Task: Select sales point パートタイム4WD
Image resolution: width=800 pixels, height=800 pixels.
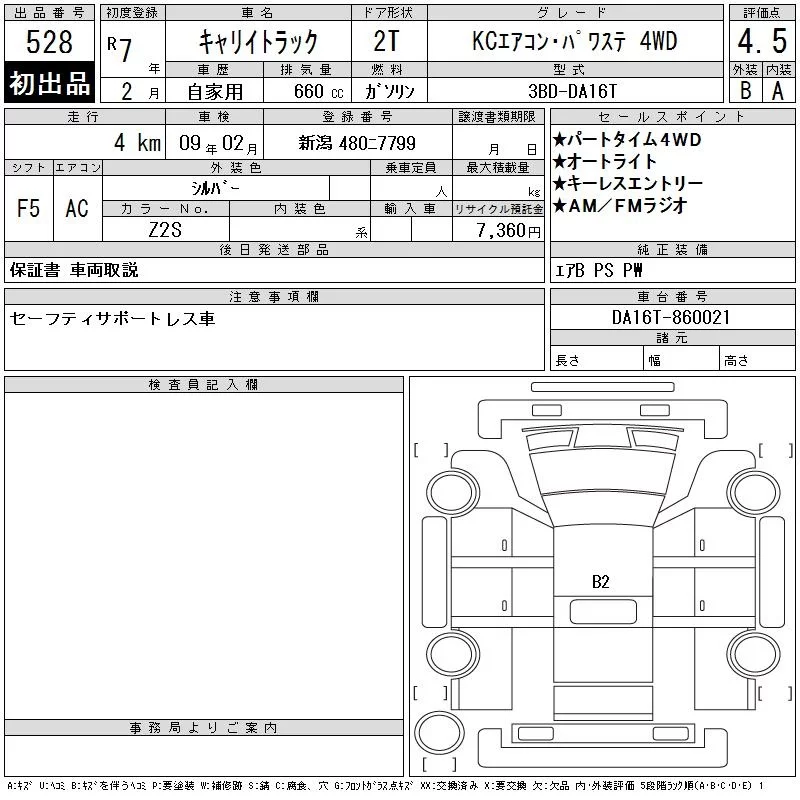Action: click(x=628, y=139)
